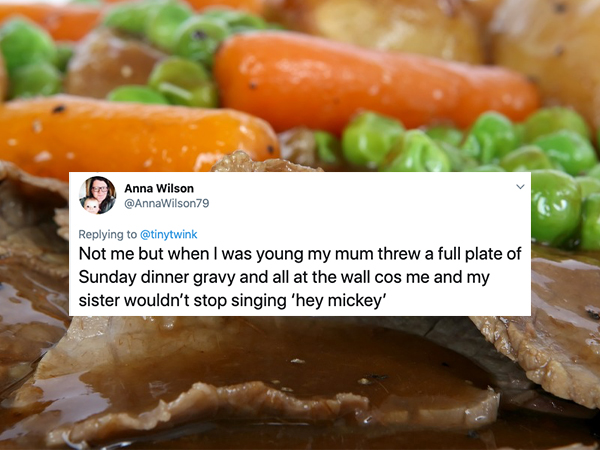Click the woman with glasses in the avatar
Image resolution: width=600 pixels, height=450 pixels.
pos(101,189)
